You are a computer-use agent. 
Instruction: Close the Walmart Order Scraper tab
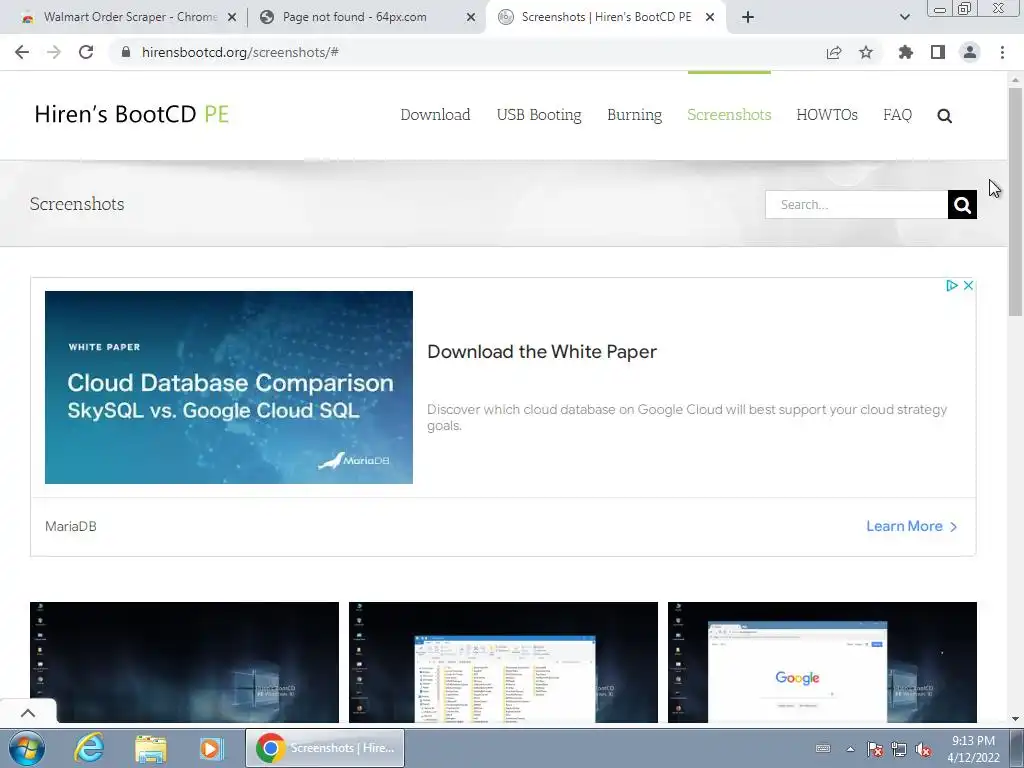pos(232,18)
